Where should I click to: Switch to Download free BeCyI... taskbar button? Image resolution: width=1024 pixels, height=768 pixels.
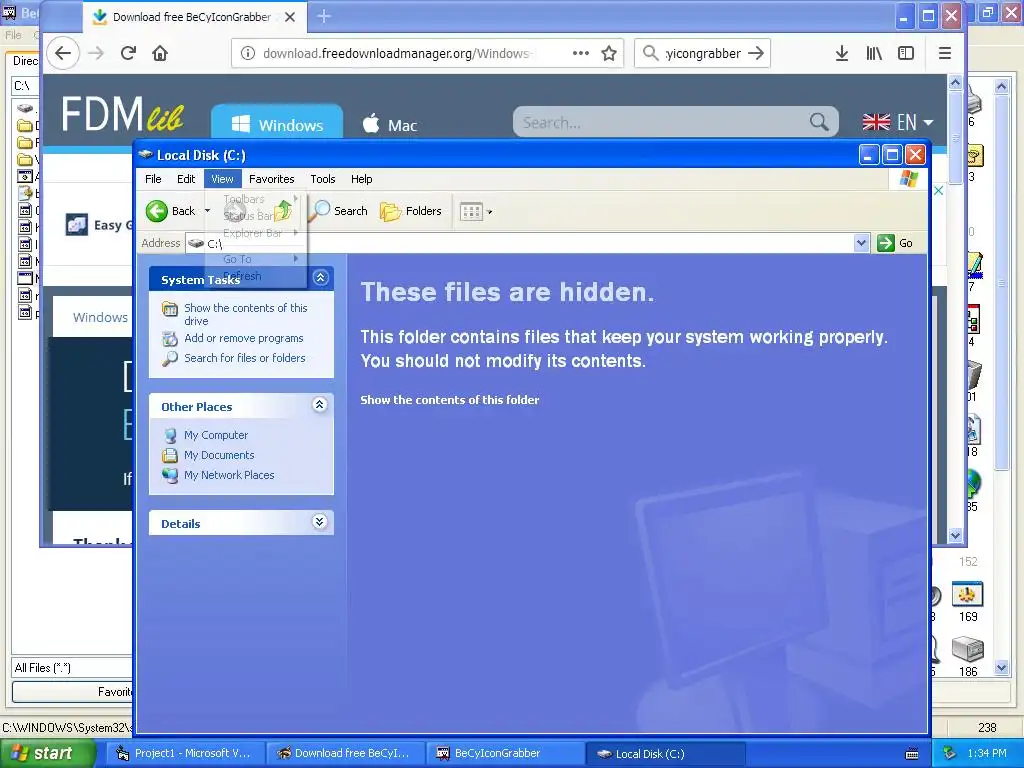click(x=346, y=753)
